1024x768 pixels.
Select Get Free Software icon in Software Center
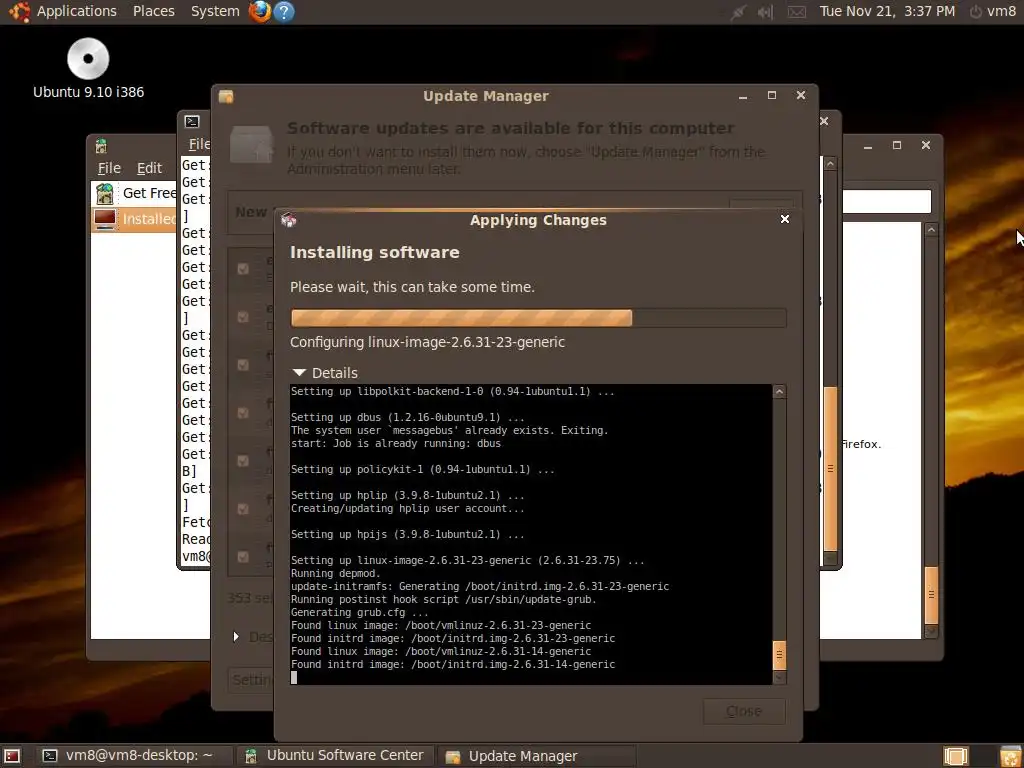click(x=104, y=193)
